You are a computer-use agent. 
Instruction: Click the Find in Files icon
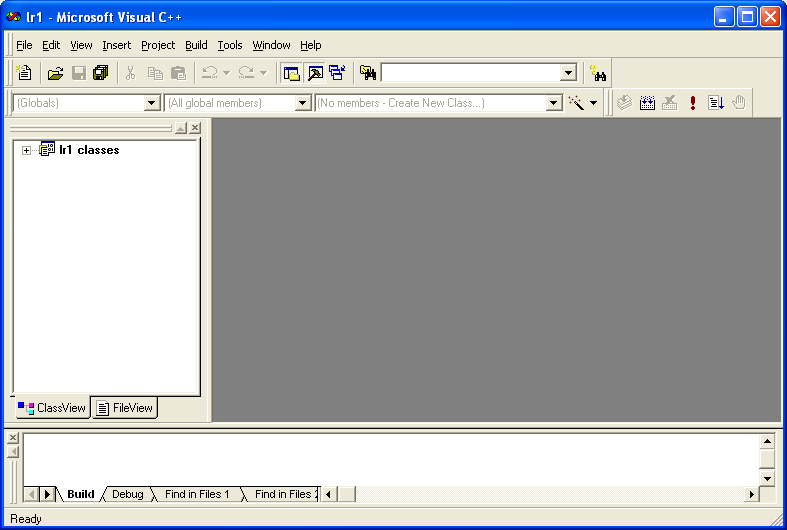(x=368, y=73)
